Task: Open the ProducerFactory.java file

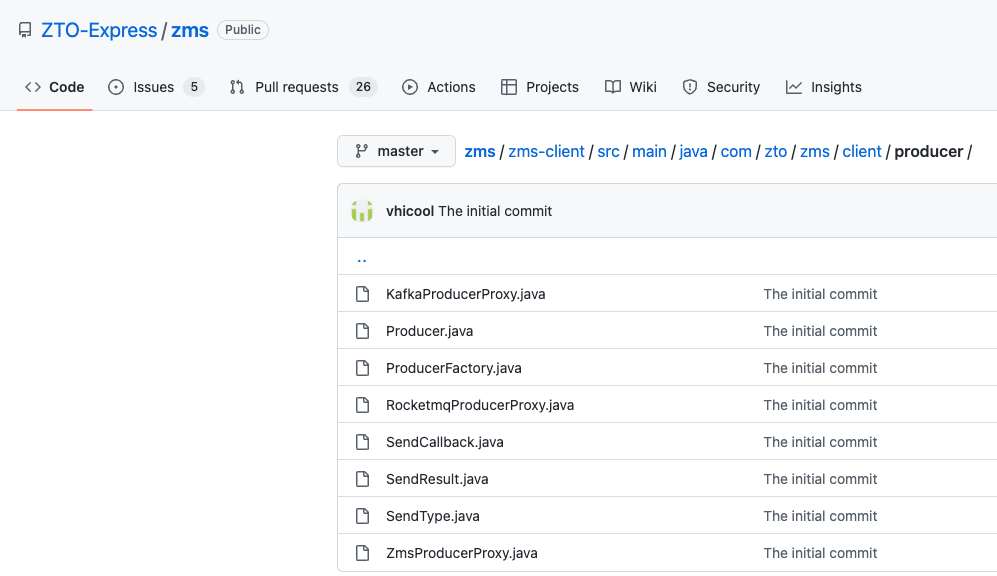Action: coord(453,368)
